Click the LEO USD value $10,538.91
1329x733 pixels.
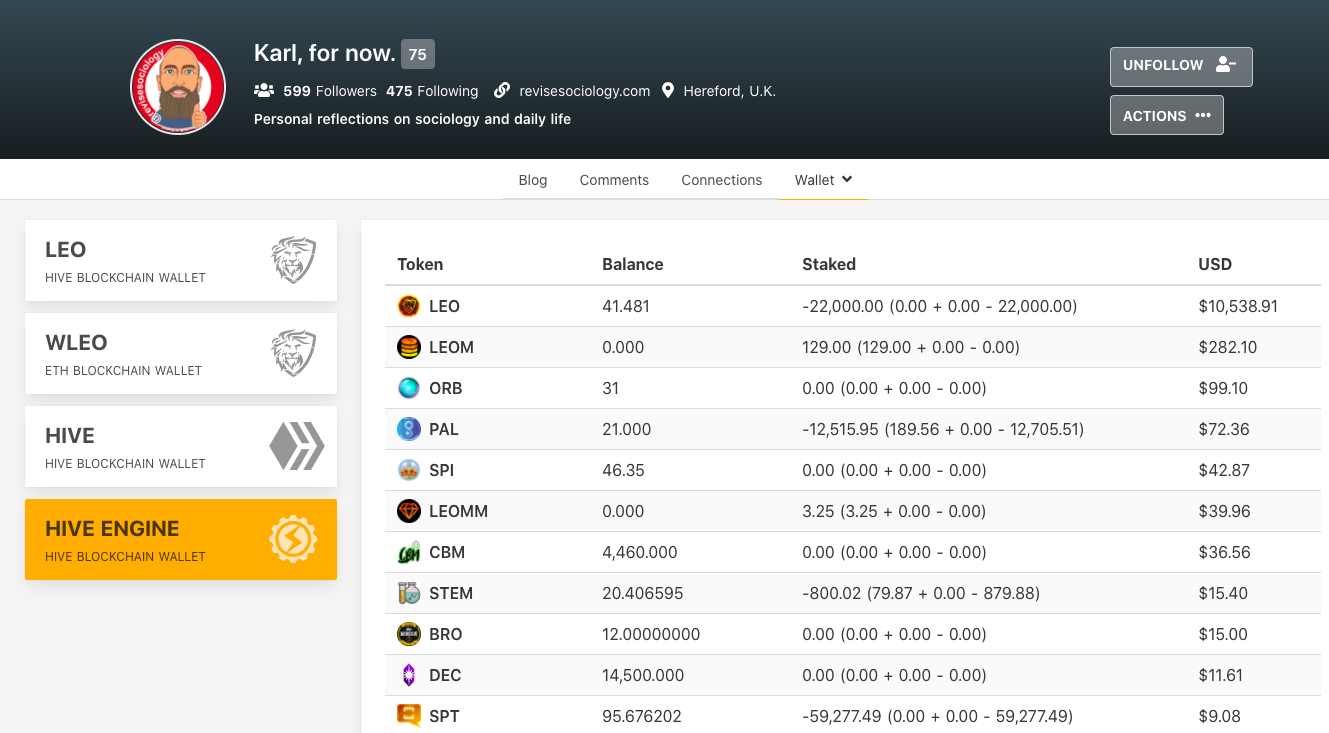(x=1238, y=306)
